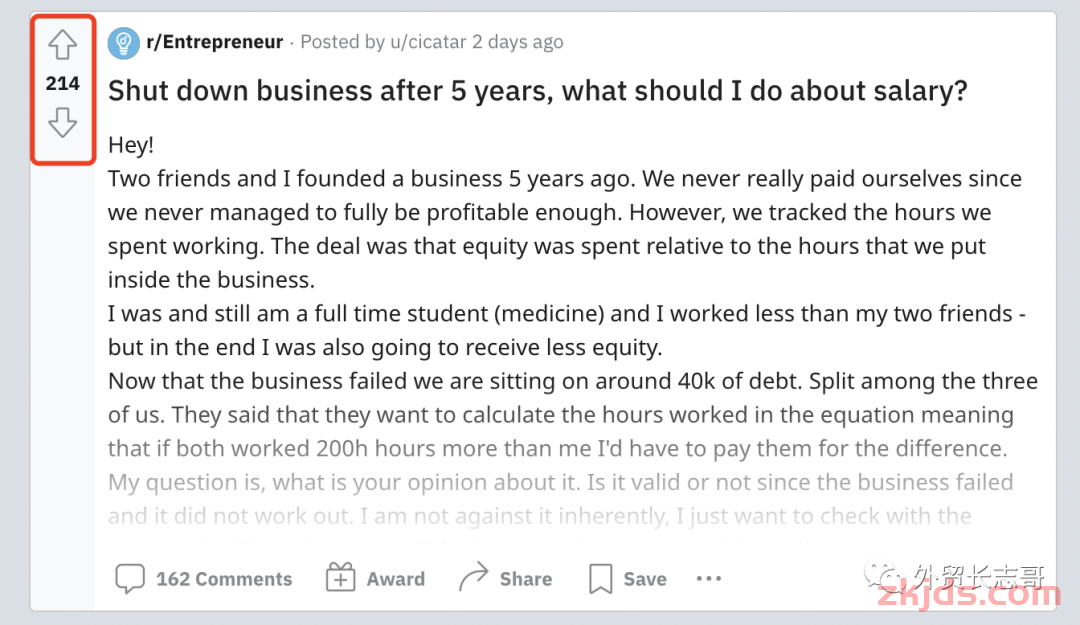
Task: Open the u/cicatar user profile
Action: click(x=428, y=42)
